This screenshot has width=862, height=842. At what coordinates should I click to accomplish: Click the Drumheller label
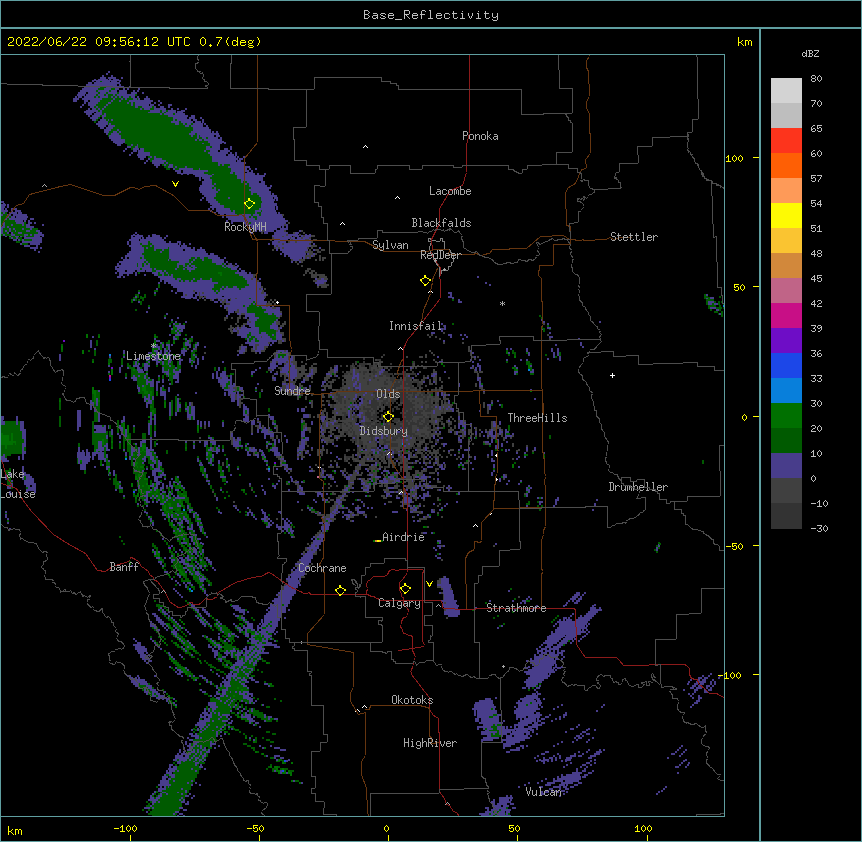click(x=638, y=487)
